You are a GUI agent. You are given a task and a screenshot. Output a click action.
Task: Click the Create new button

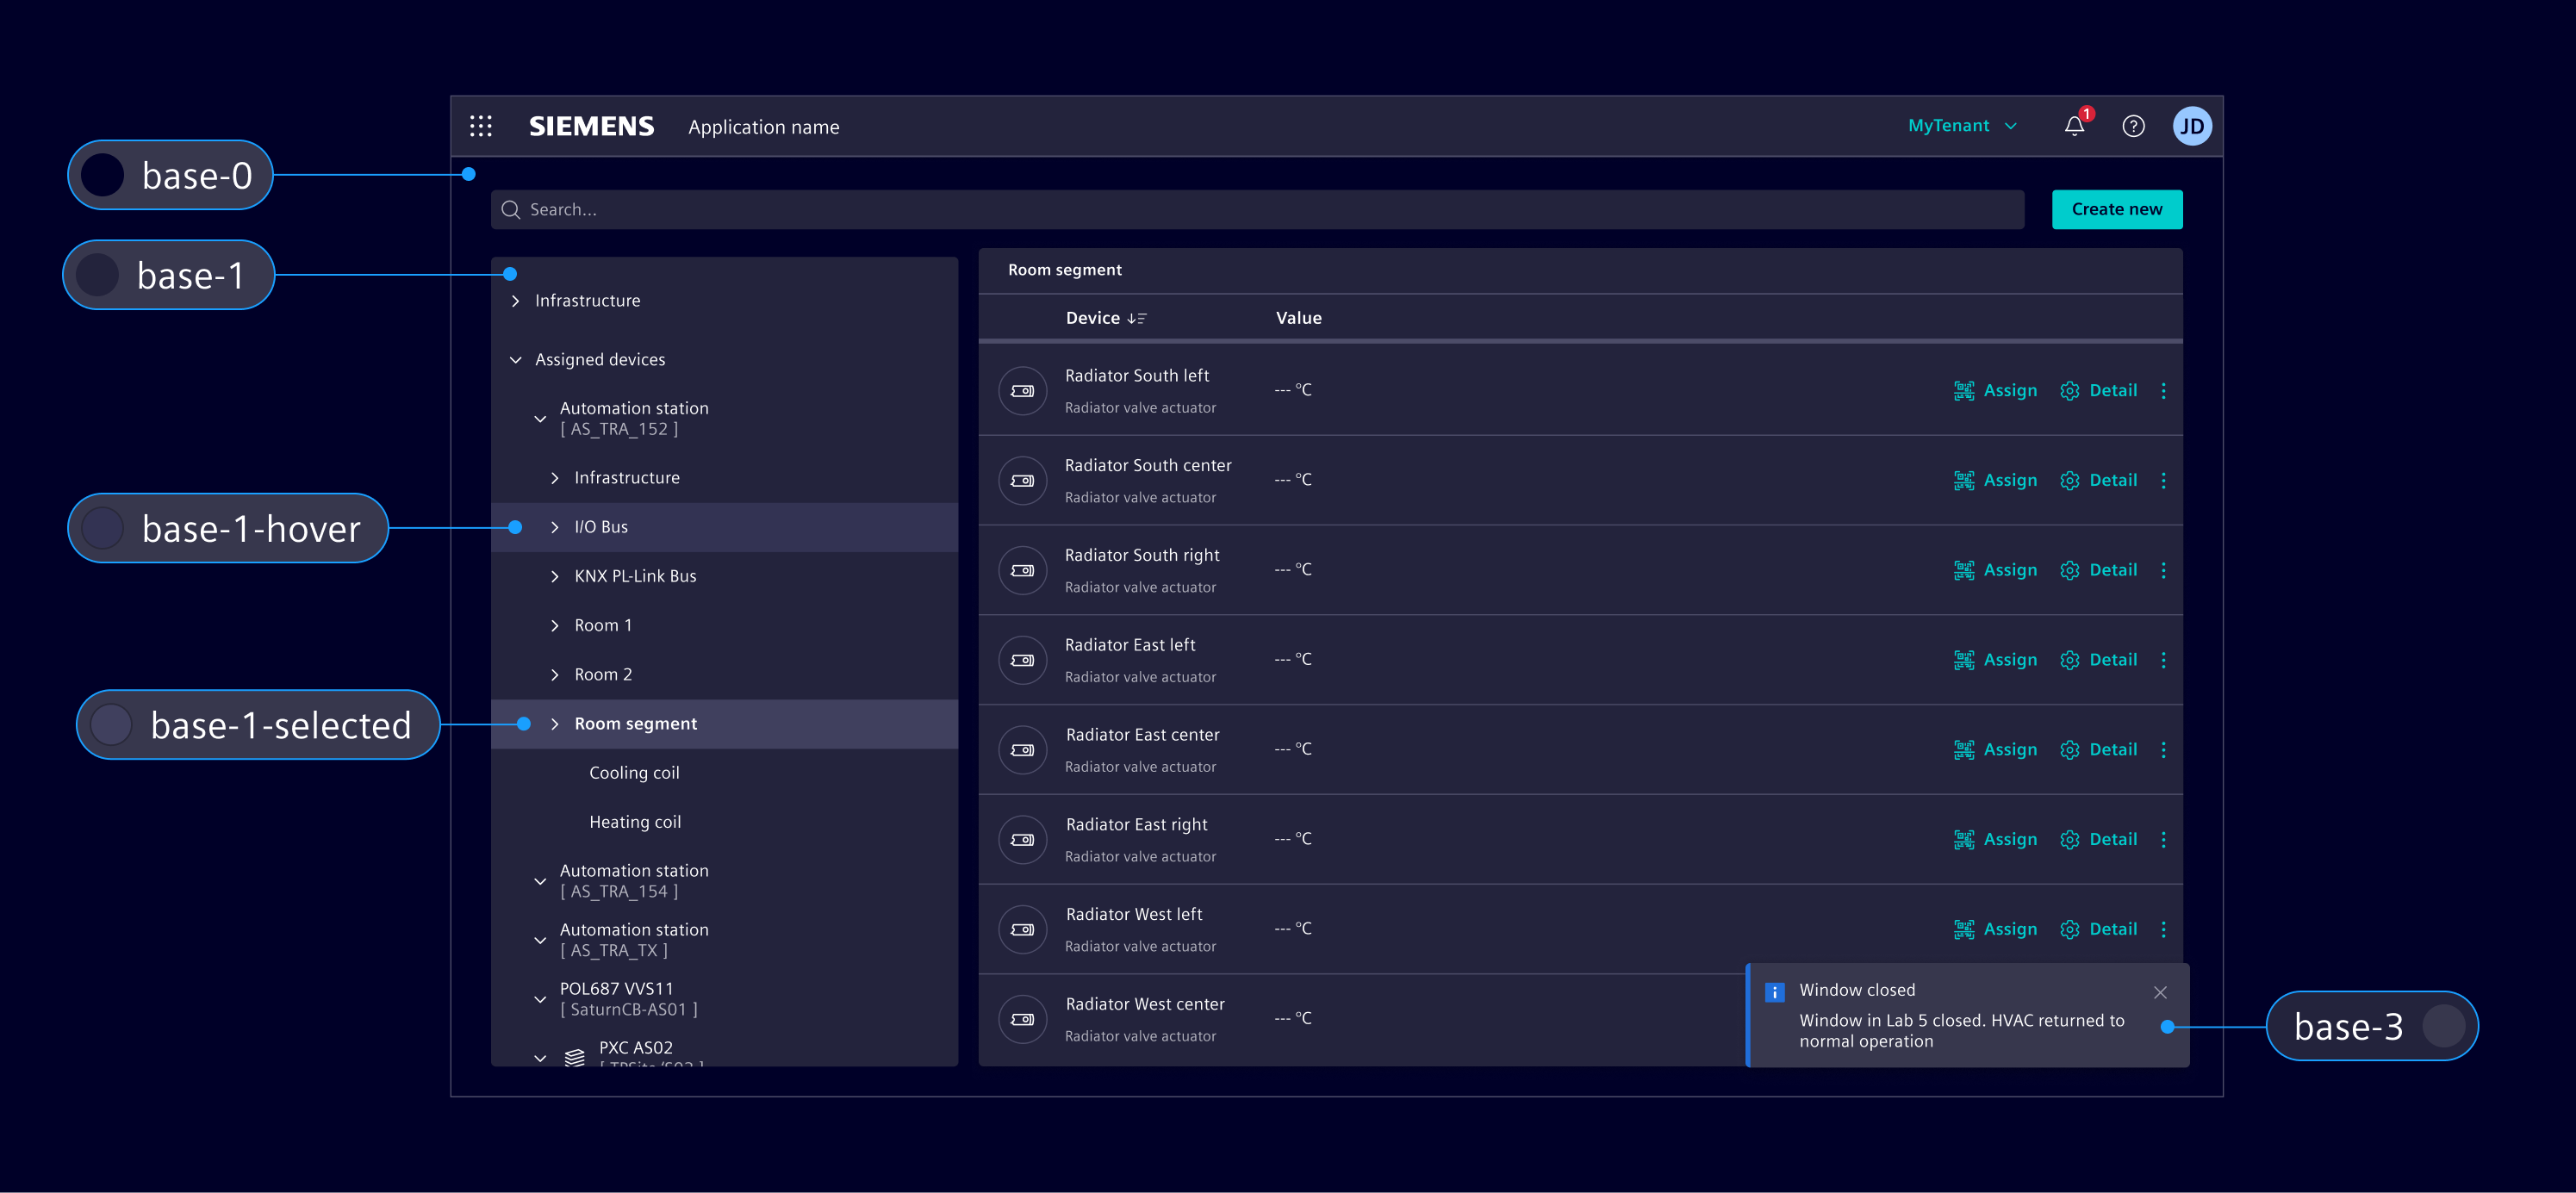[x=2116, y=209]
